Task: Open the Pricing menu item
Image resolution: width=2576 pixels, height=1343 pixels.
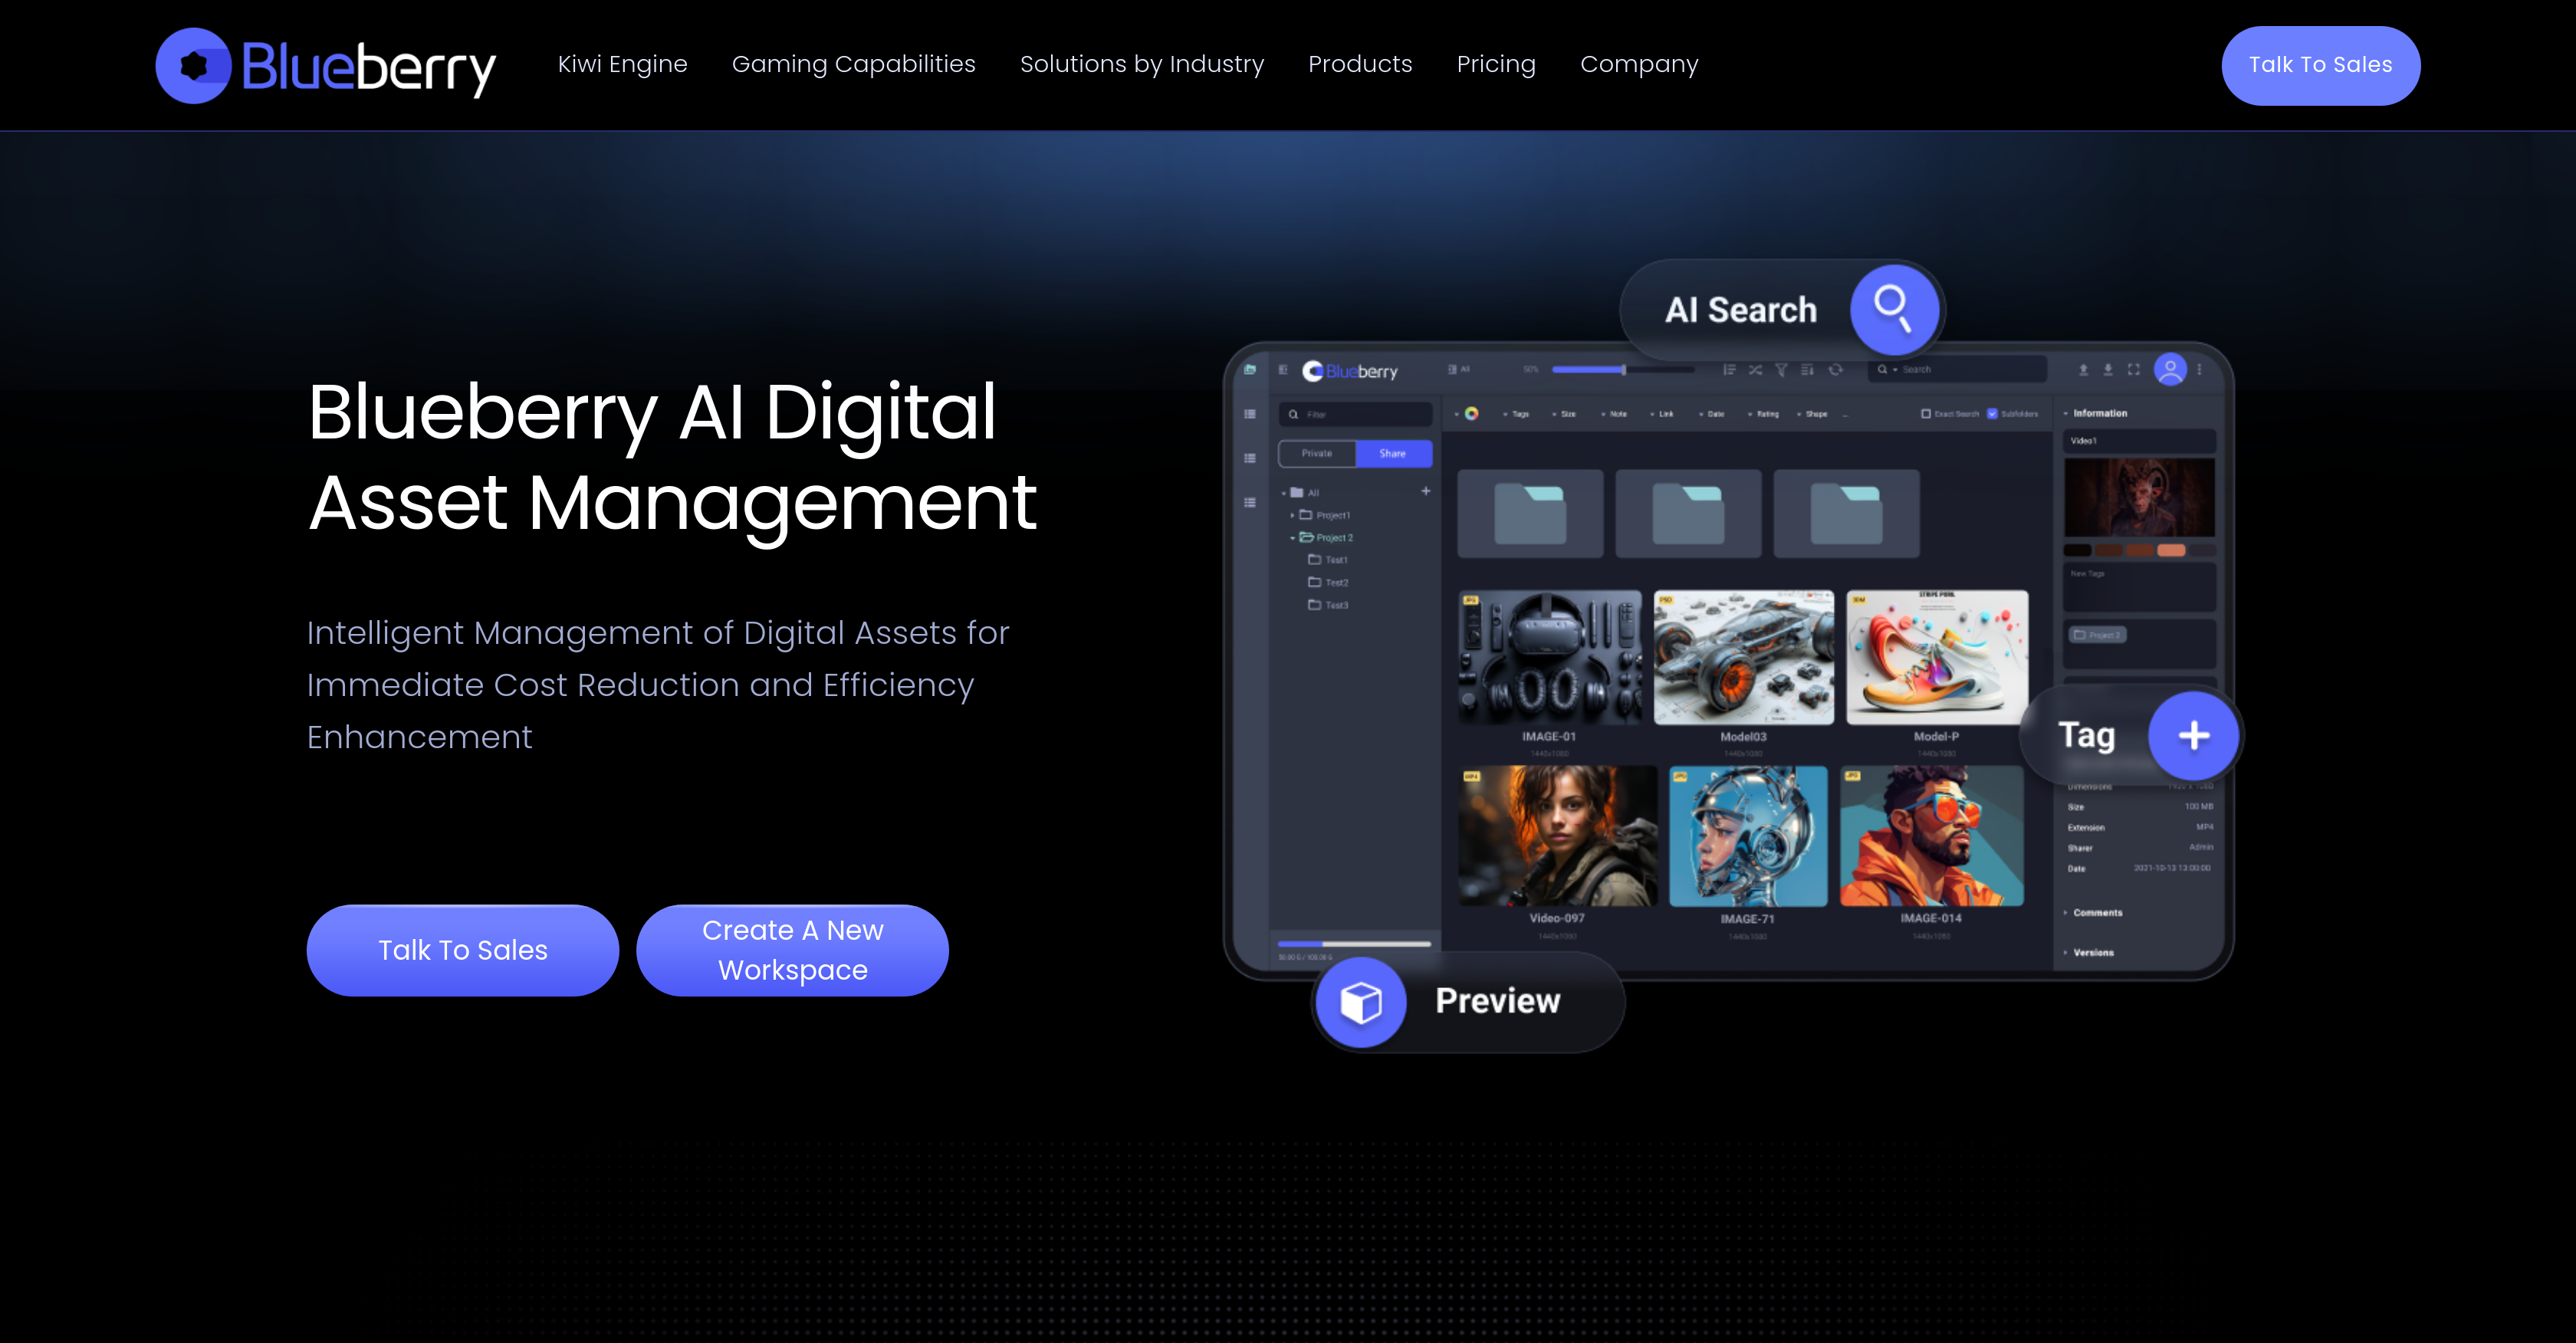Action: point(1496,64)
